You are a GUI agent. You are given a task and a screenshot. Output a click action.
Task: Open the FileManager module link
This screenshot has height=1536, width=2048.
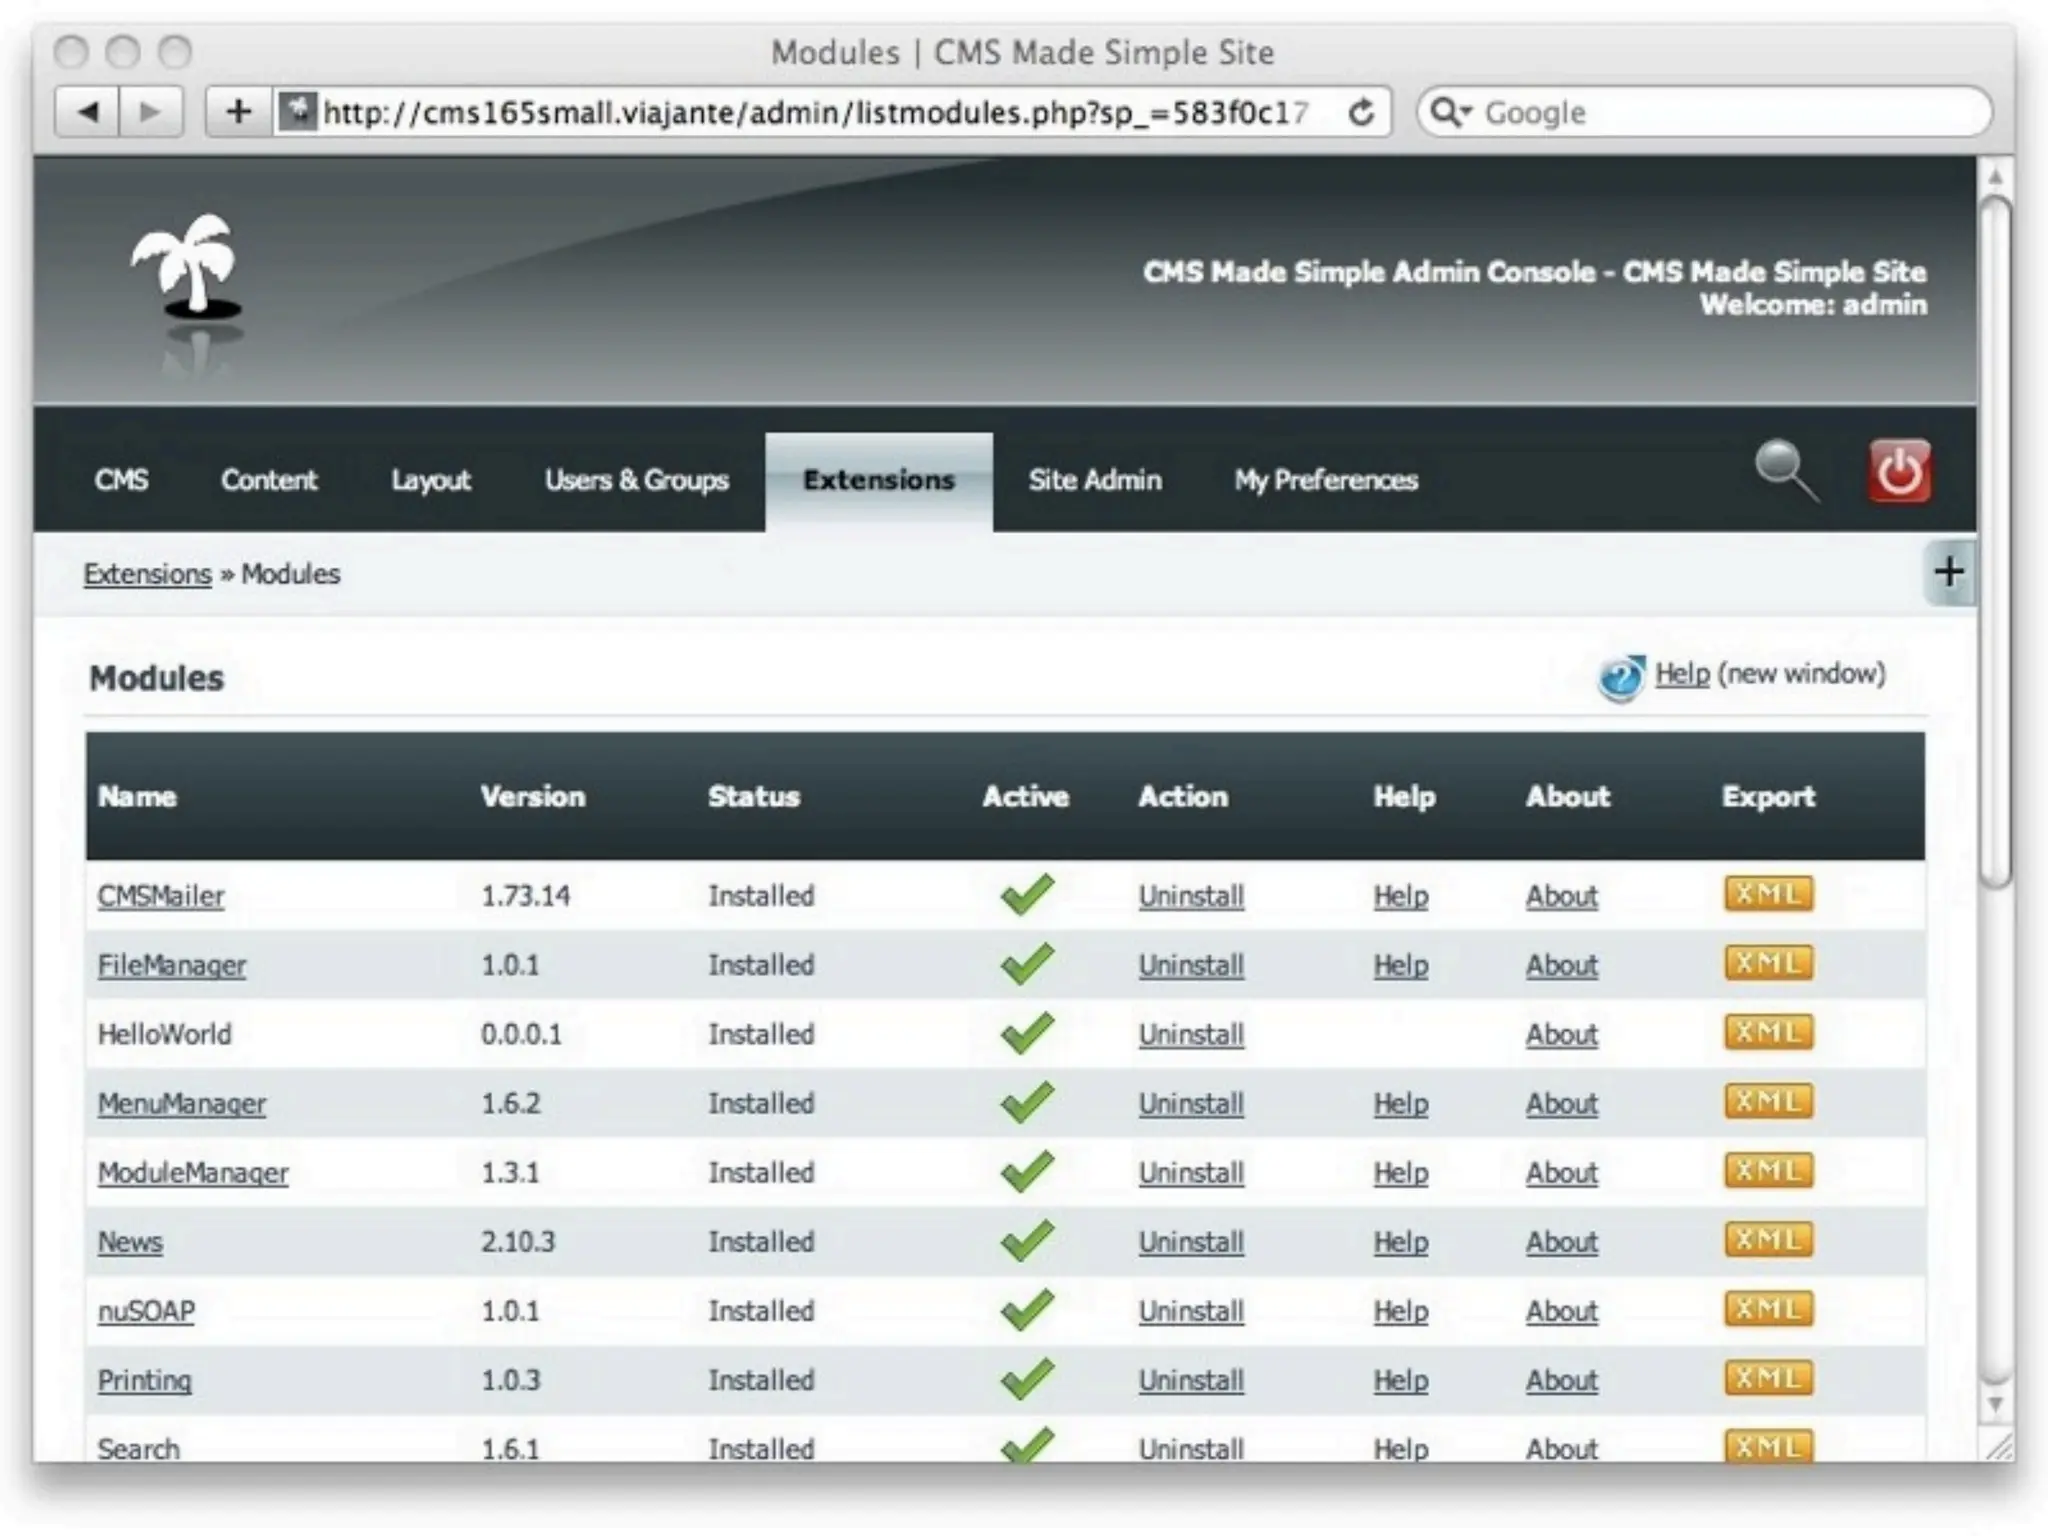(171, 965)
